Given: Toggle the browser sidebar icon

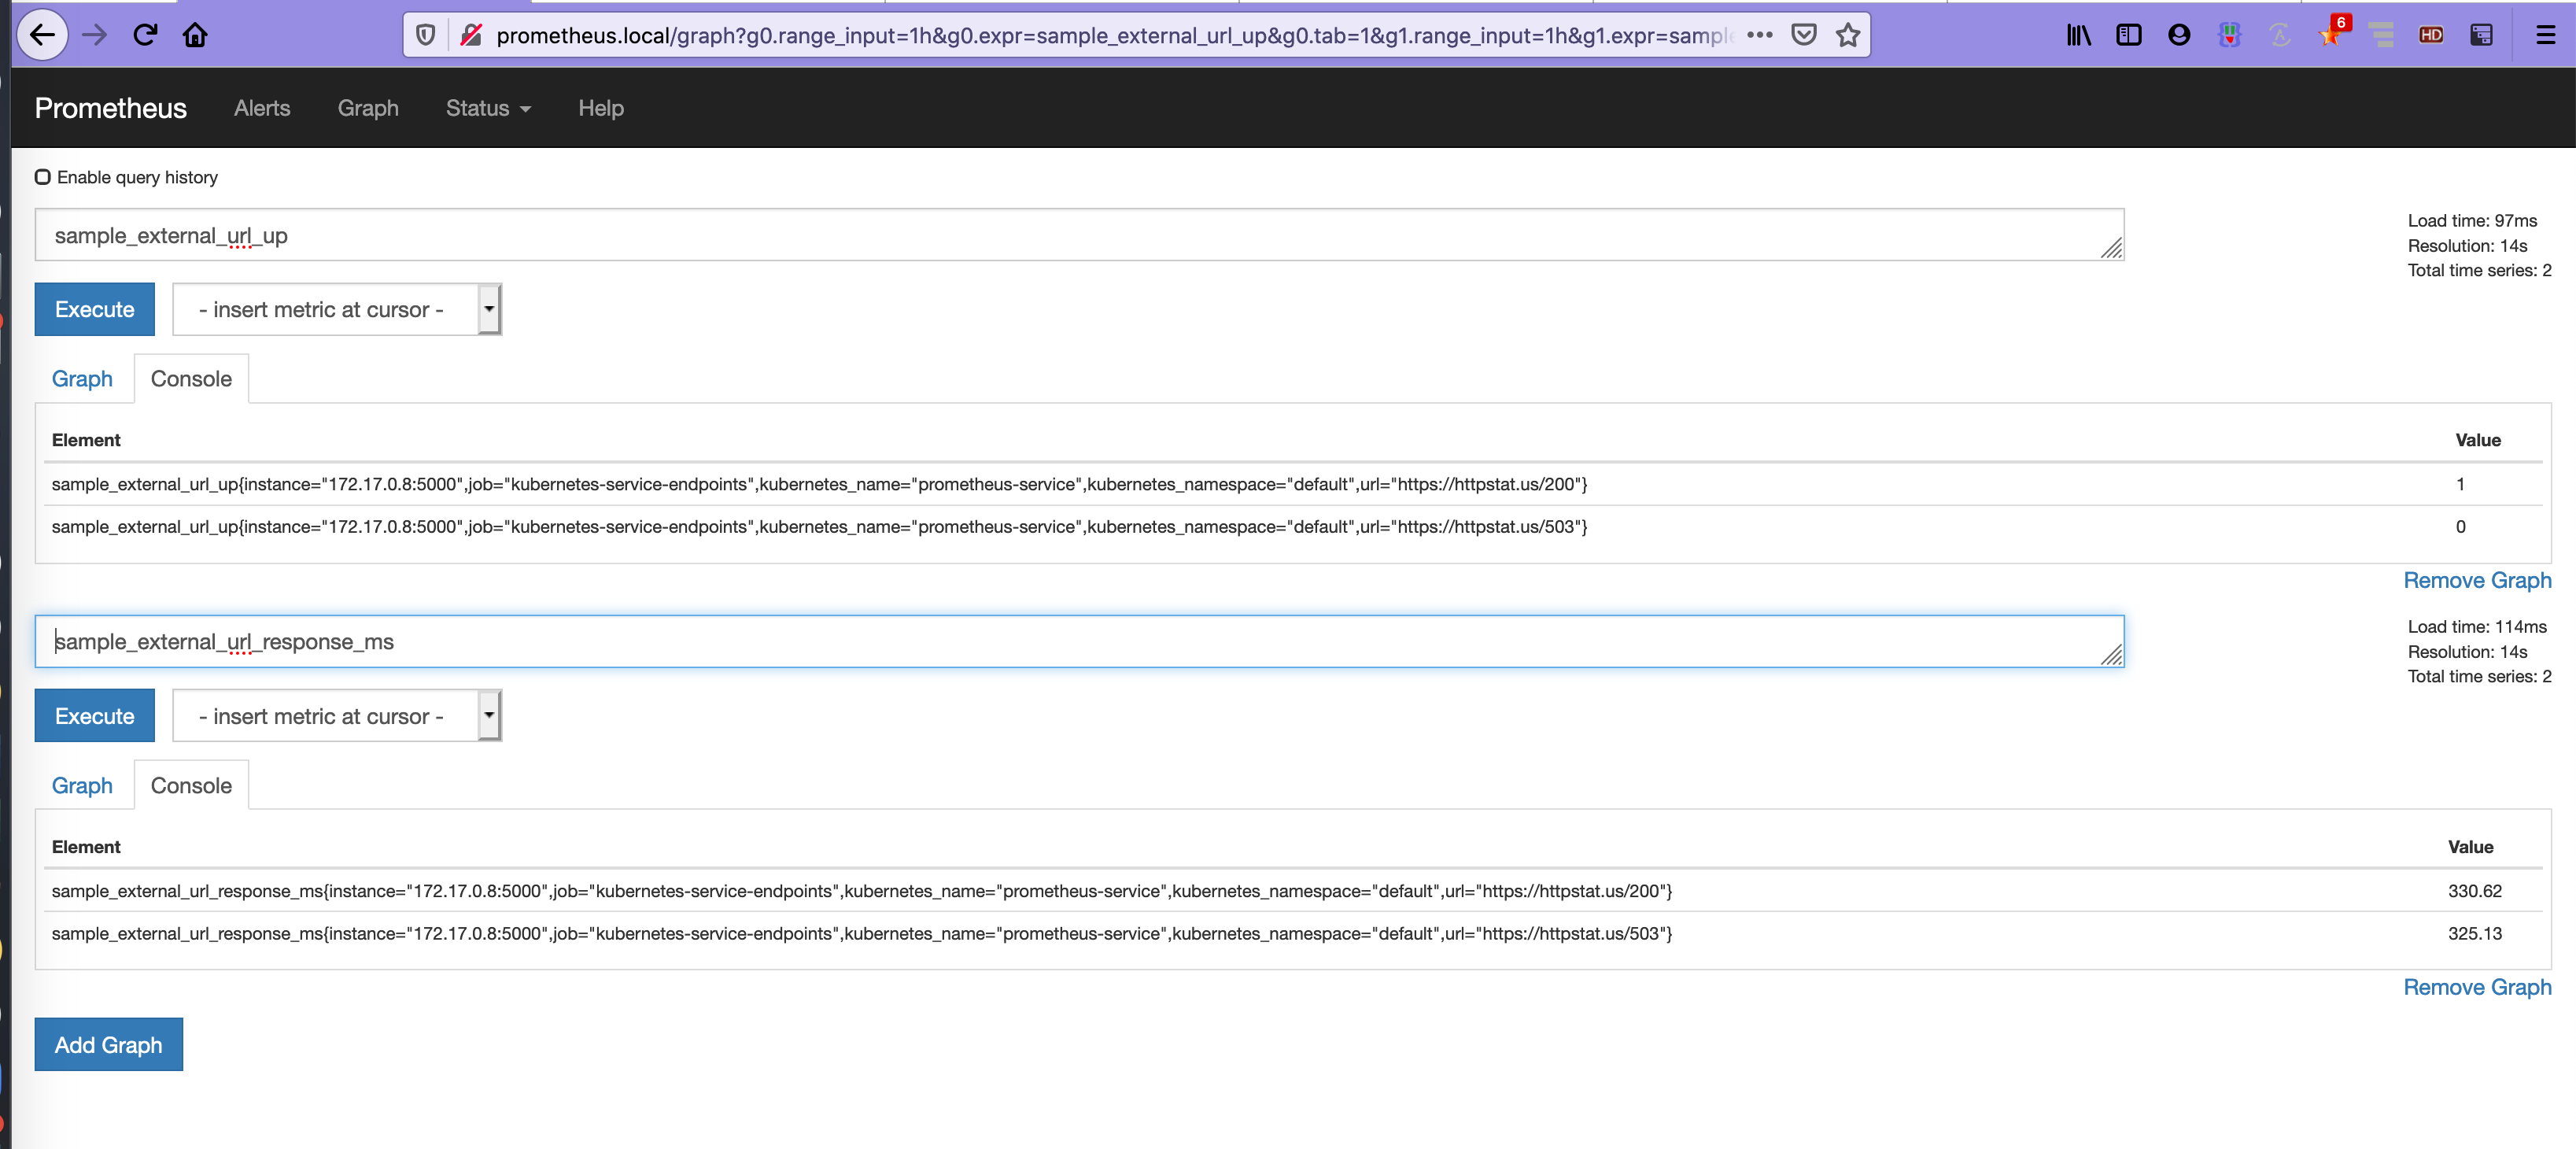Looking at the screenshot, I should (2128, 34).
